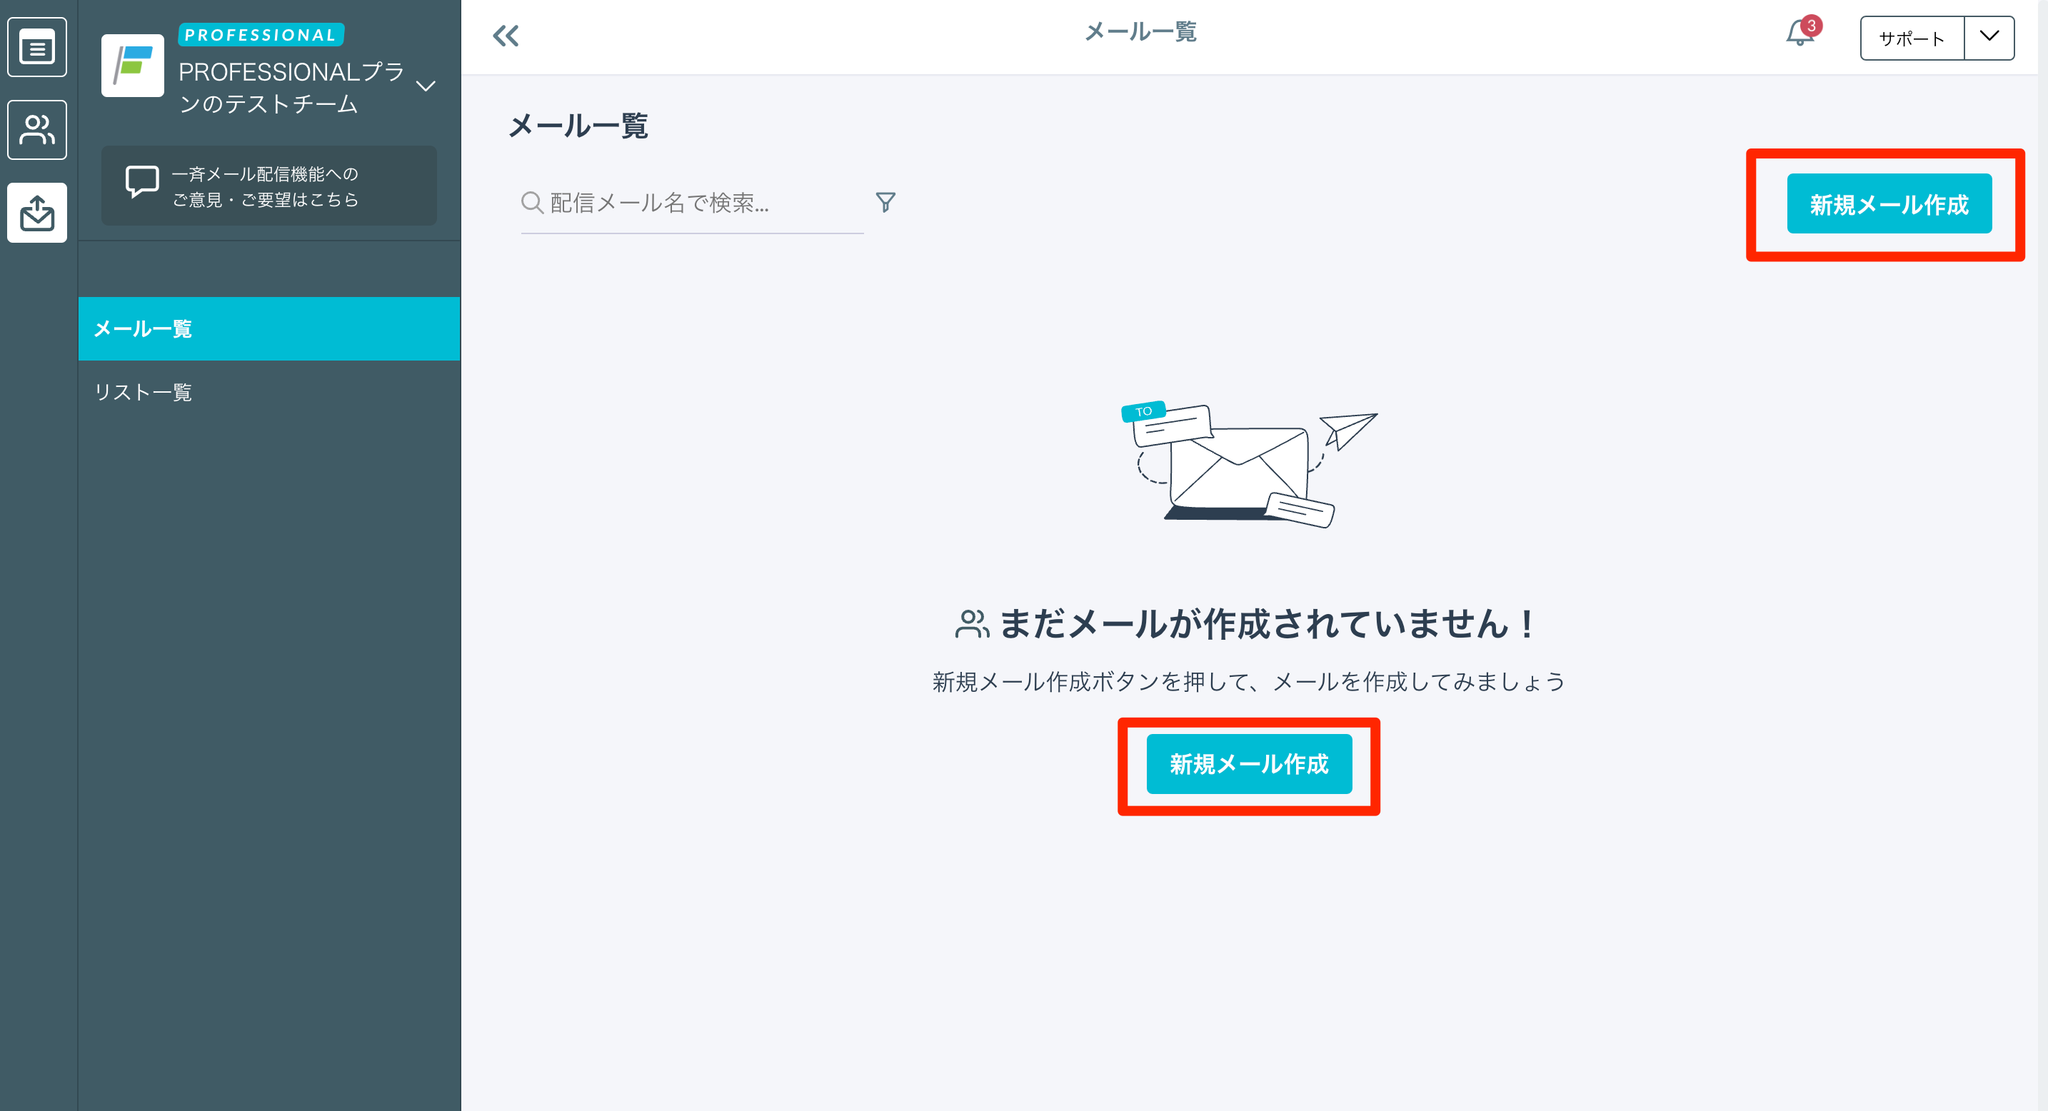This screenshot has width=2048, height=1111.
Task: Expand the PROFESSIONAL team switcher chevron
Action: 426,86
